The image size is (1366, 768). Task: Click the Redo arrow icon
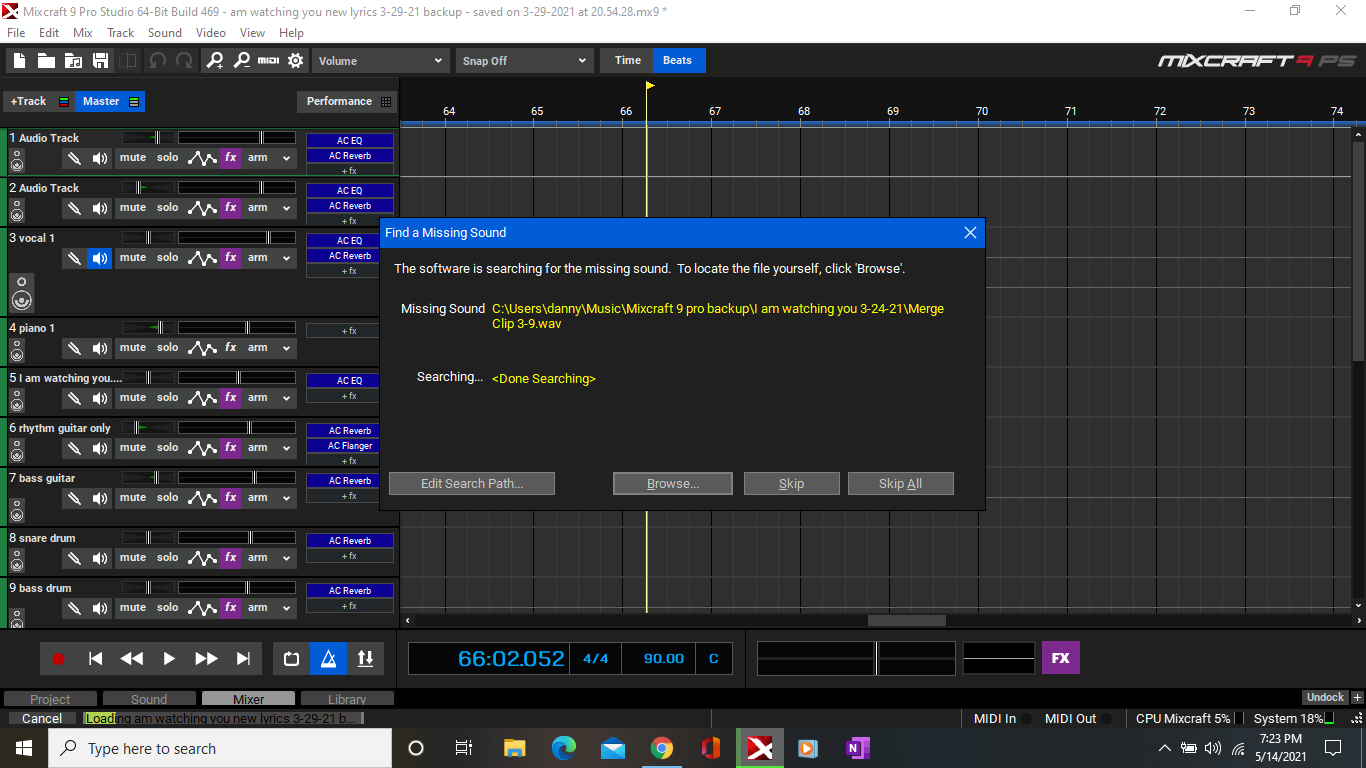point(184,61)
